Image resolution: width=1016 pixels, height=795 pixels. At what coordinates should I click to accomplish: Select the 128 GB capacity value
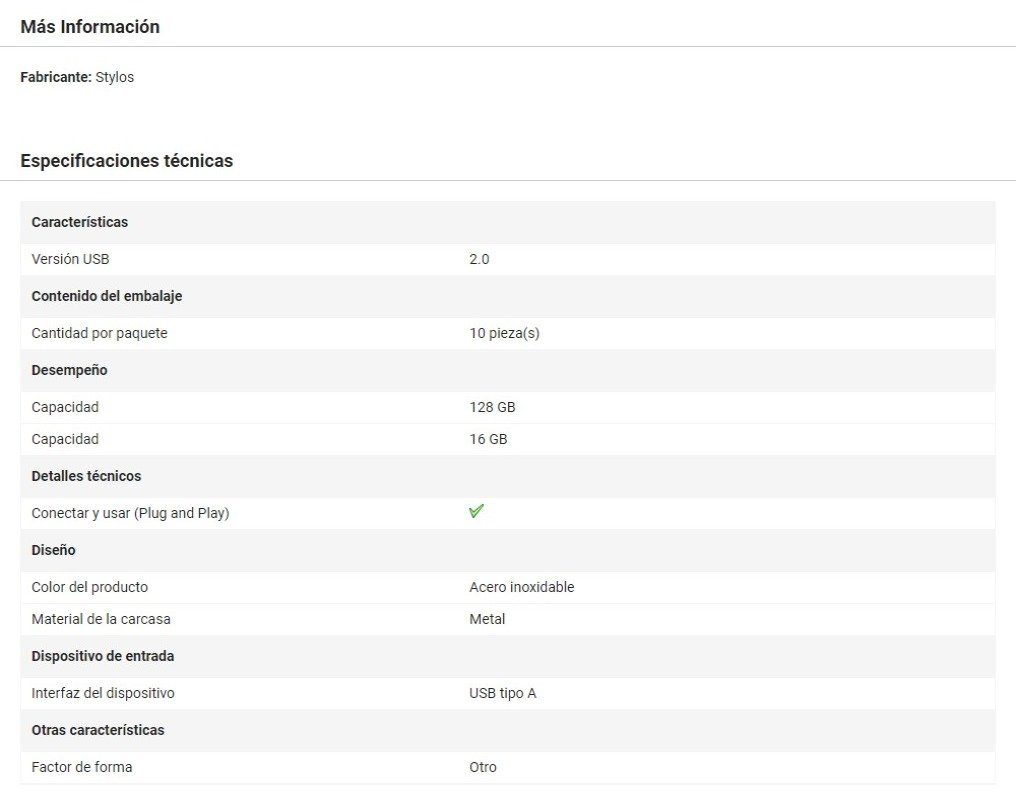click(492, 407)
